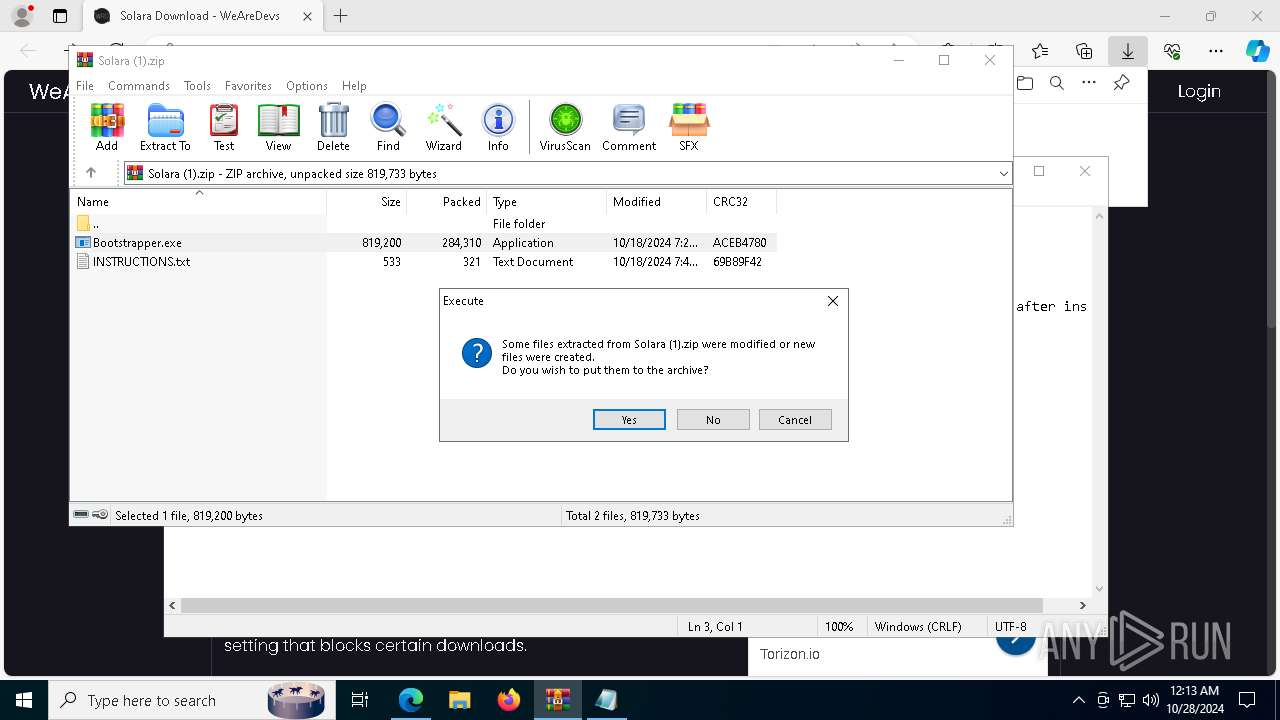Run the VirusScan tool
Screen dimensions: 1280x720
click(565, 127)
